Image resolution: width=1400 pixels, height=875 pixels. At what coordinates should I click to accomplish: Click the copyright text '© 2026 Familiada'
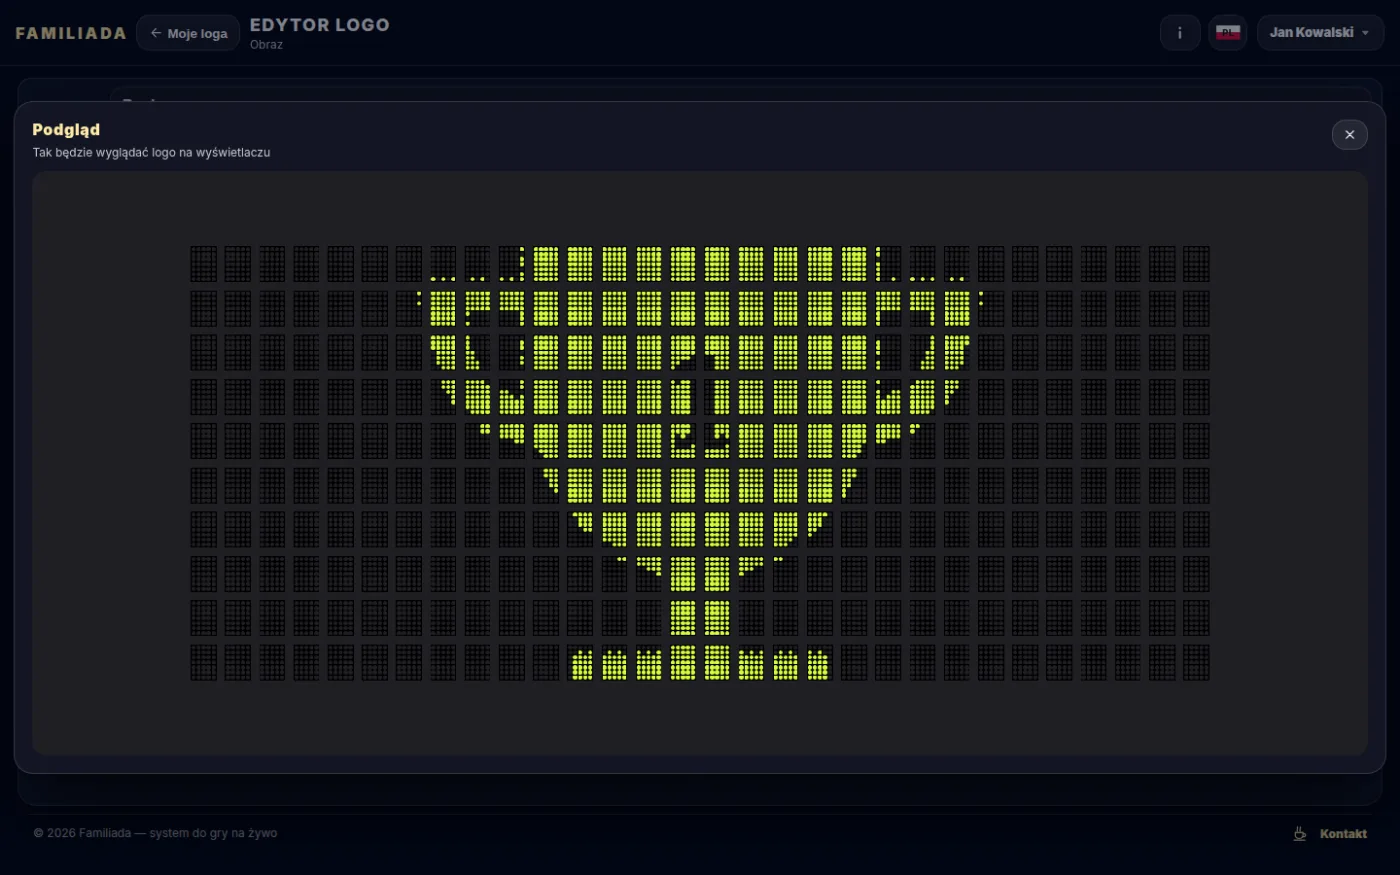point(82,833)
